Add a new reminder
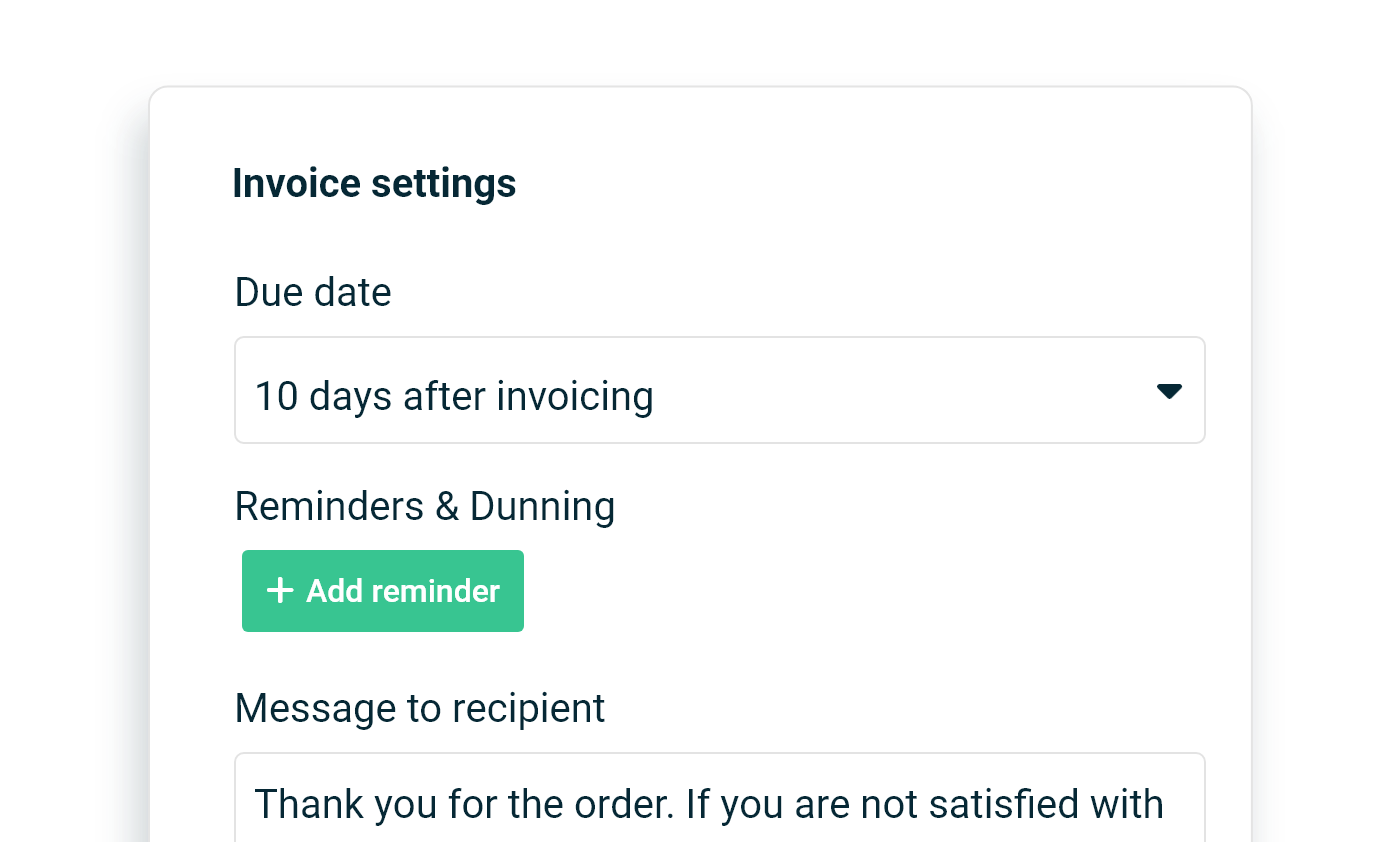 [383, 591]
